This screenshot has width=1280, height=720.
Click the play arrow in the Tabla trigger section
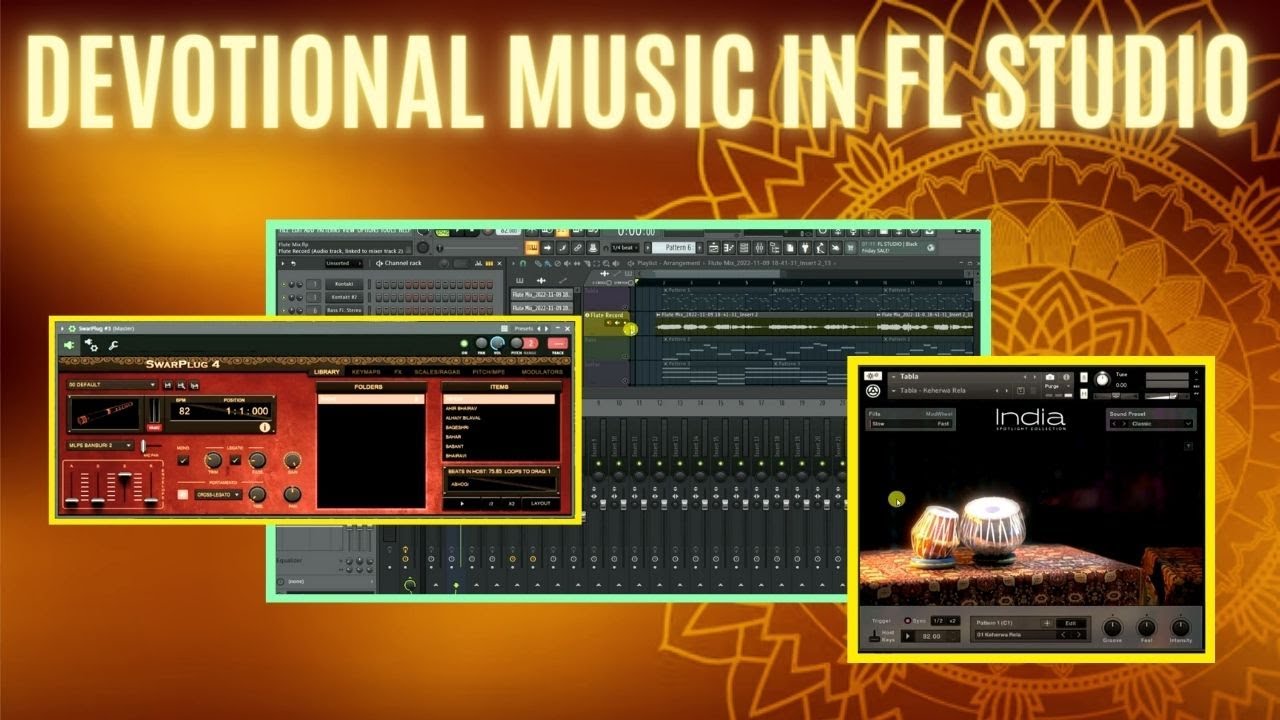909,636
